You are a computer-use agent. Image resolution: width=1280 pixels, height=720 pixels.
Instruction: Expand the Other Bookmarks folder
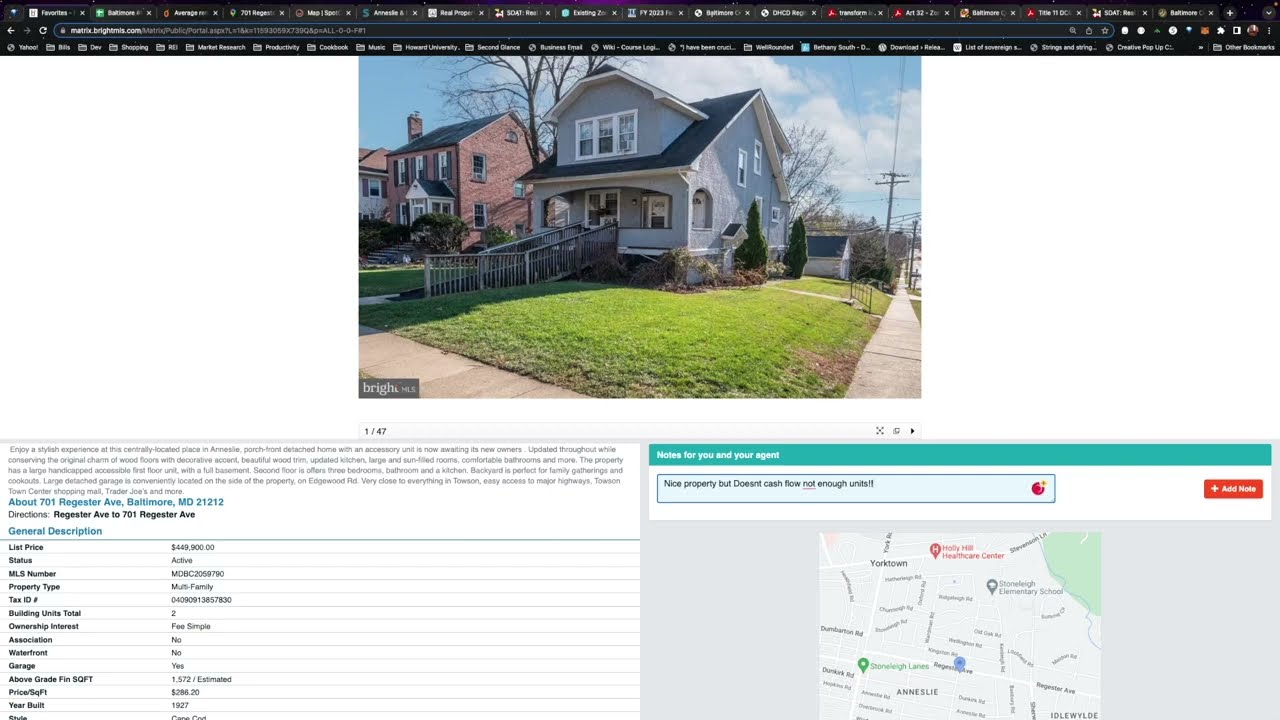point(1243,47)
